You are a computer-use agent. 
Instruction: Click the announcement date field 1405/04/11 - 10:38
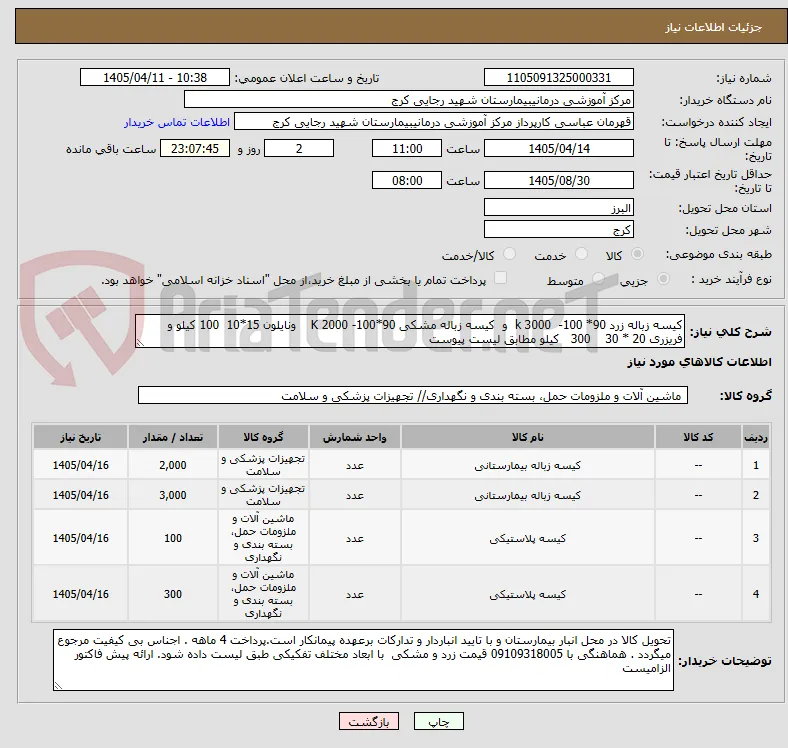click(x=155, y=77)
